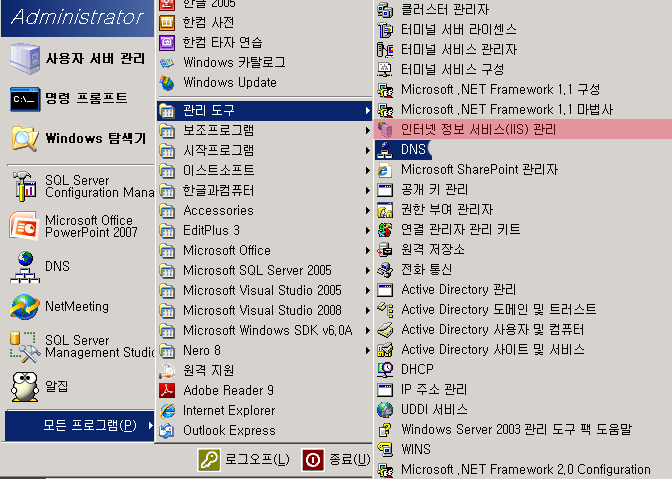Open Active Directory 사이트 및 서비스

[x=523, y=350]
